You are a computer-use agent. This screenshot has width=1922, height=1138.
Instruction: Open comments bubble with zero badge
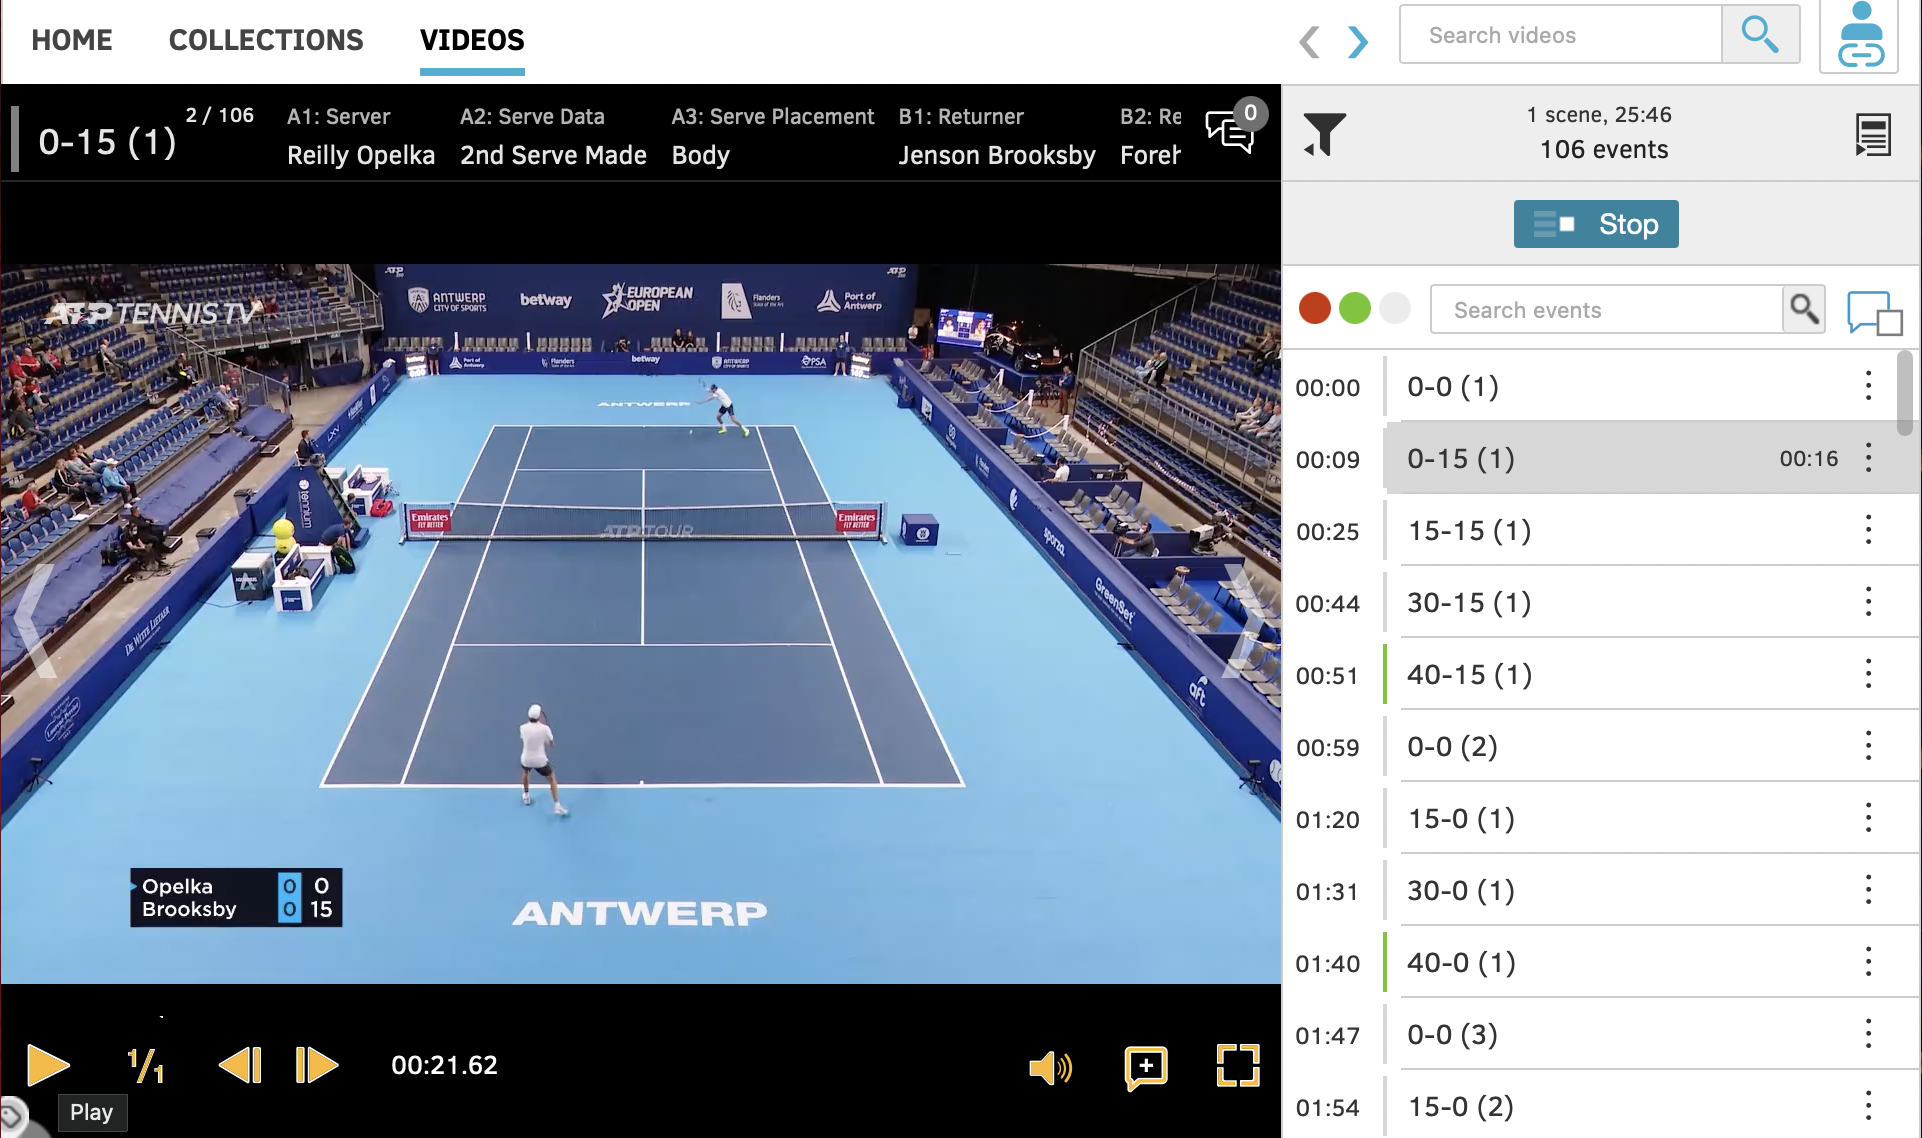tap(1232, 131)
